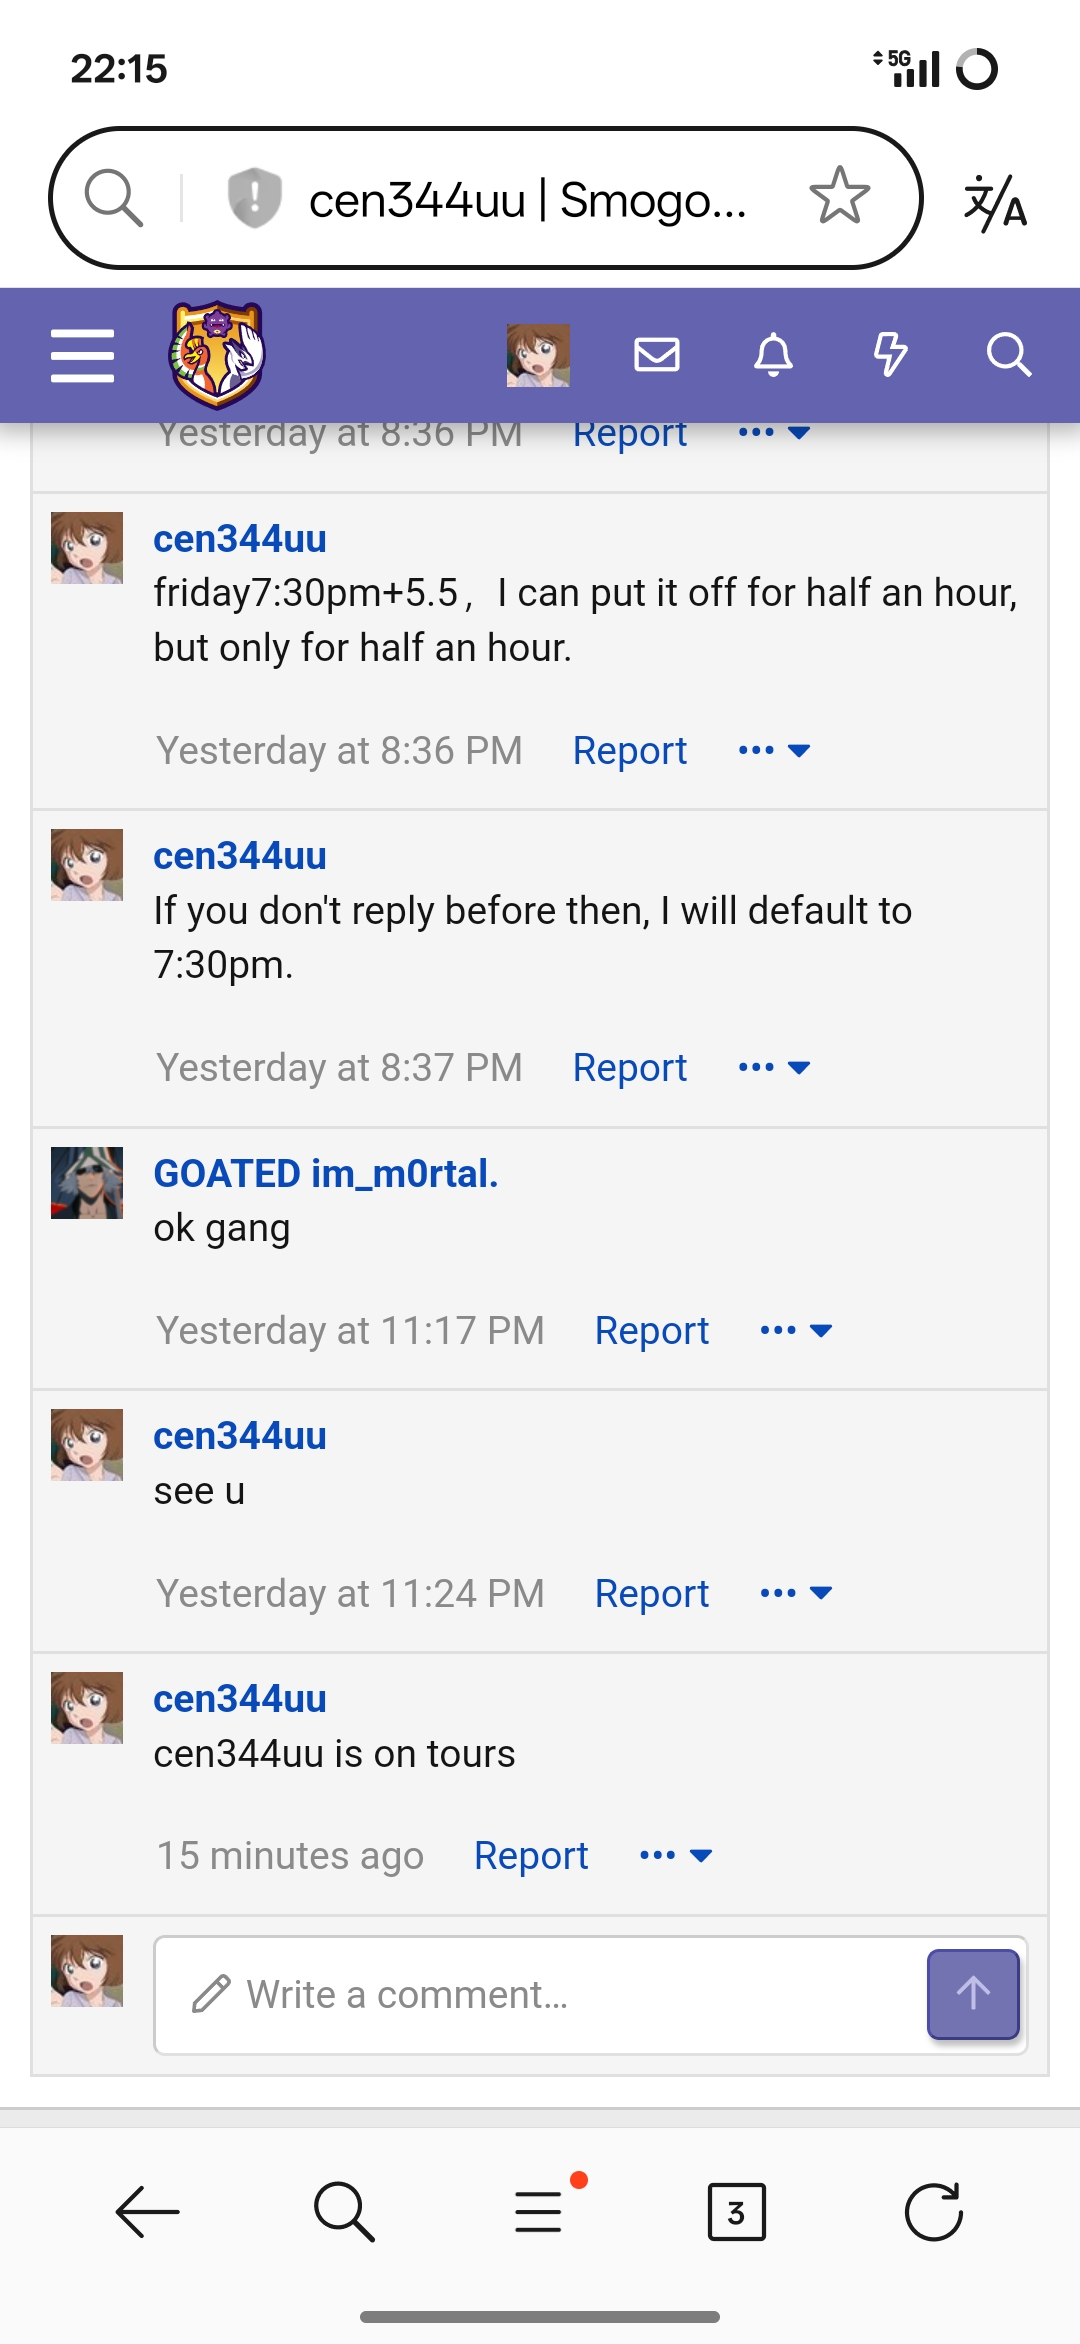Open forum search magnifier in purple header
Image resolution: width=1080 pixels, height=2344 pixels.
click(x=1008, y=355)
